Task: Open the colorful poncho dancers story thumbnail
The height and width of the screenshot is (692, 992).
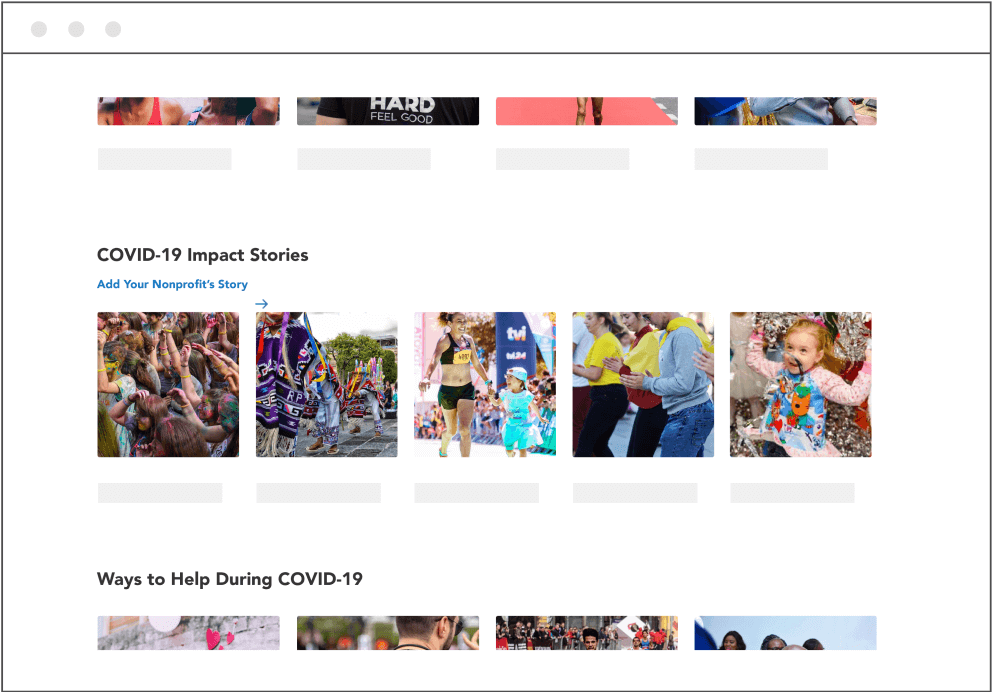Action: (326, 385)
